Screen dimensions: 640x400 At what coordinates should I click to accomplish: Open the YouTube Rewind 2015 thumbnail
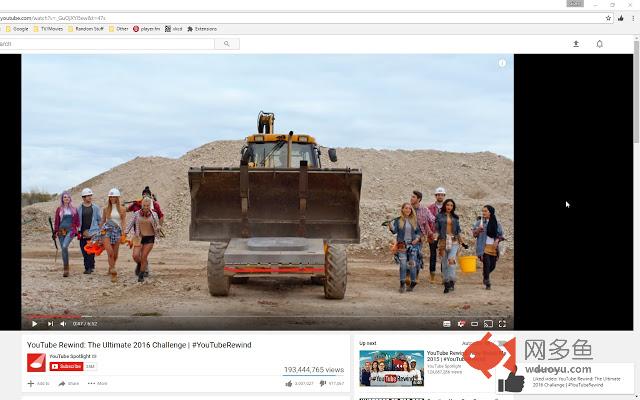click(x=391, y=368)
